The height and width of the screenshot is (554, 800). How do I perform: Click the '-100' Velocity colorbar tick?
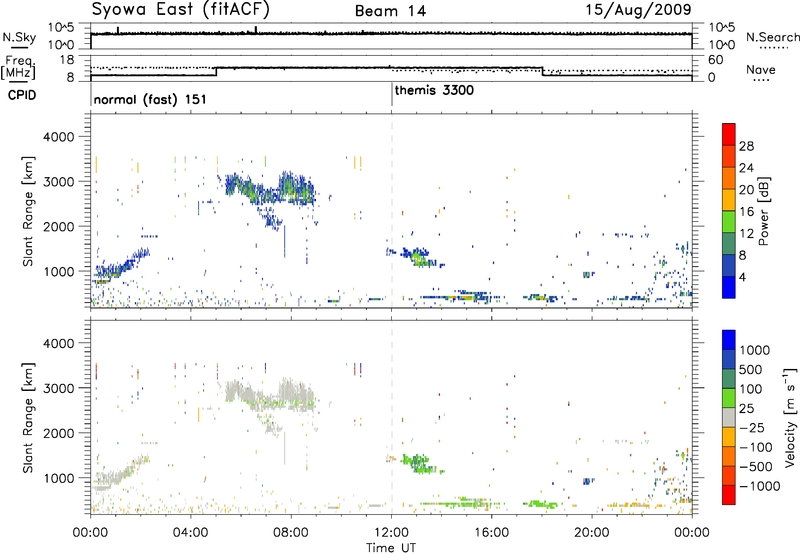pyautogui.click(x=756, y=447)
